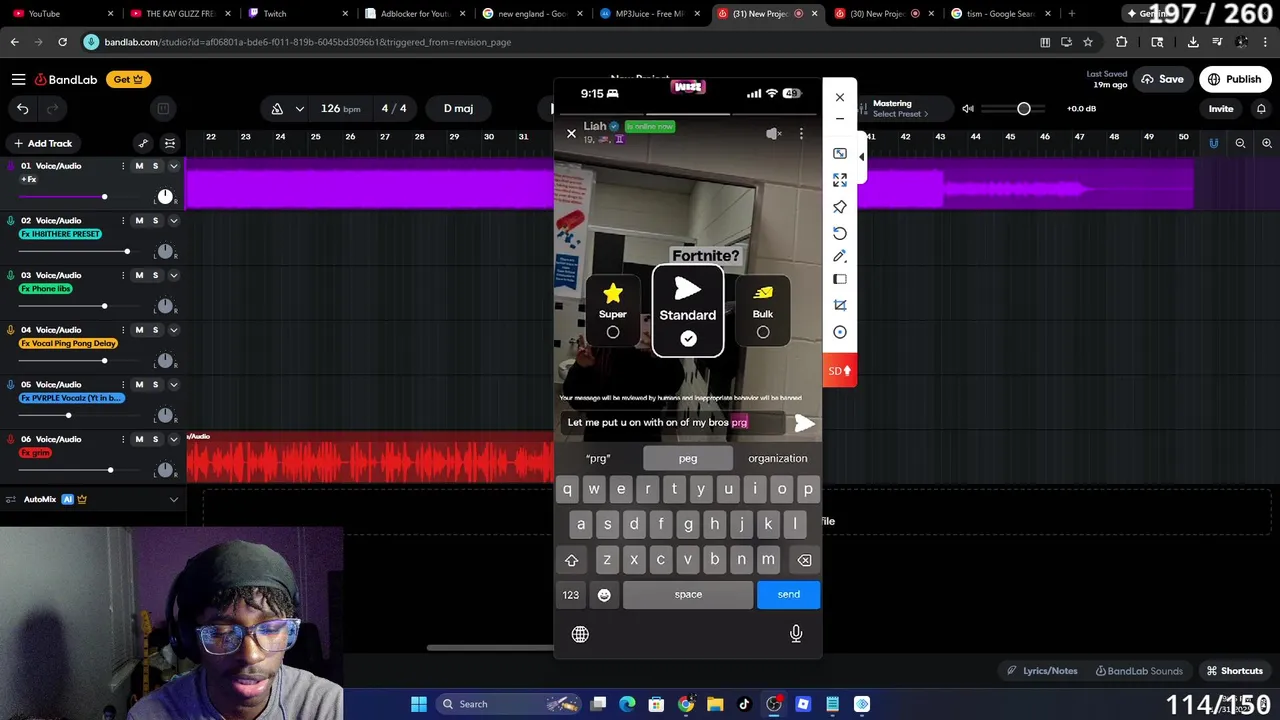
Task: Expand the track 03 dropdown chevron
Action: [x=173, y=275]
